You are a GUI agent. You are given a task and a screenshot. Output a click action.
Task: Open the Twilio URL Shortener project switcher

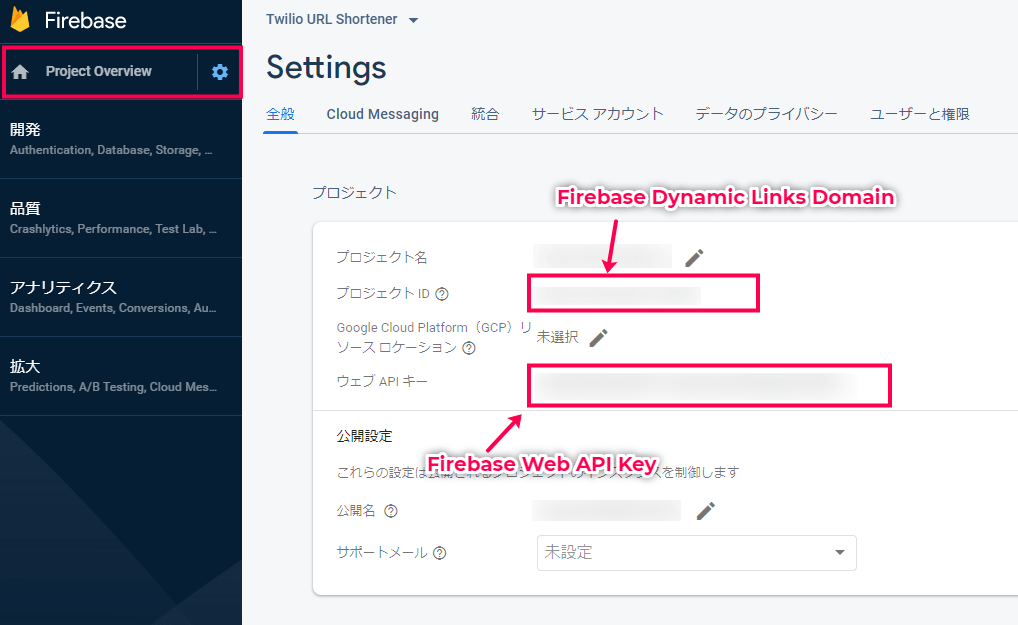pyautogui.click(x=342, y=19)
